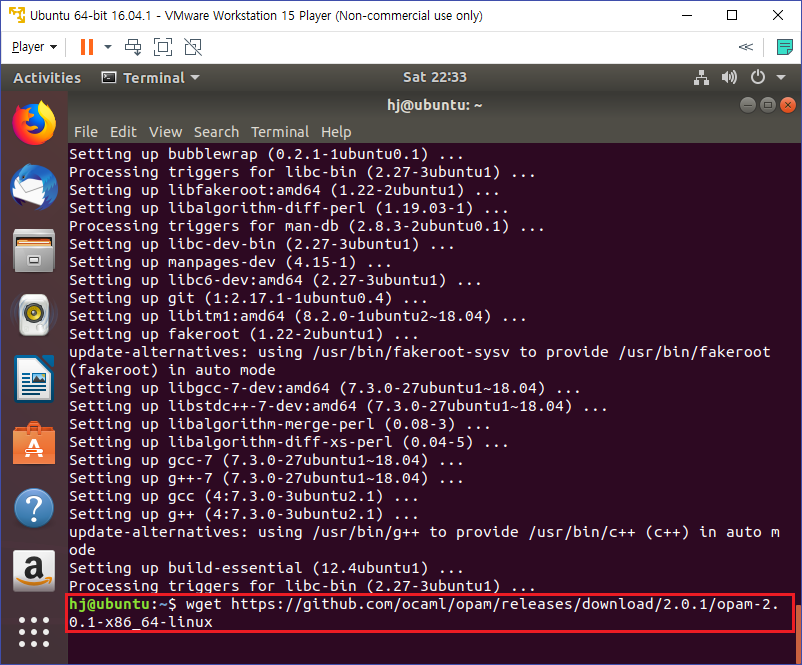Open the terminal Edit menu
802x665 pixels.
pos(123,132)
